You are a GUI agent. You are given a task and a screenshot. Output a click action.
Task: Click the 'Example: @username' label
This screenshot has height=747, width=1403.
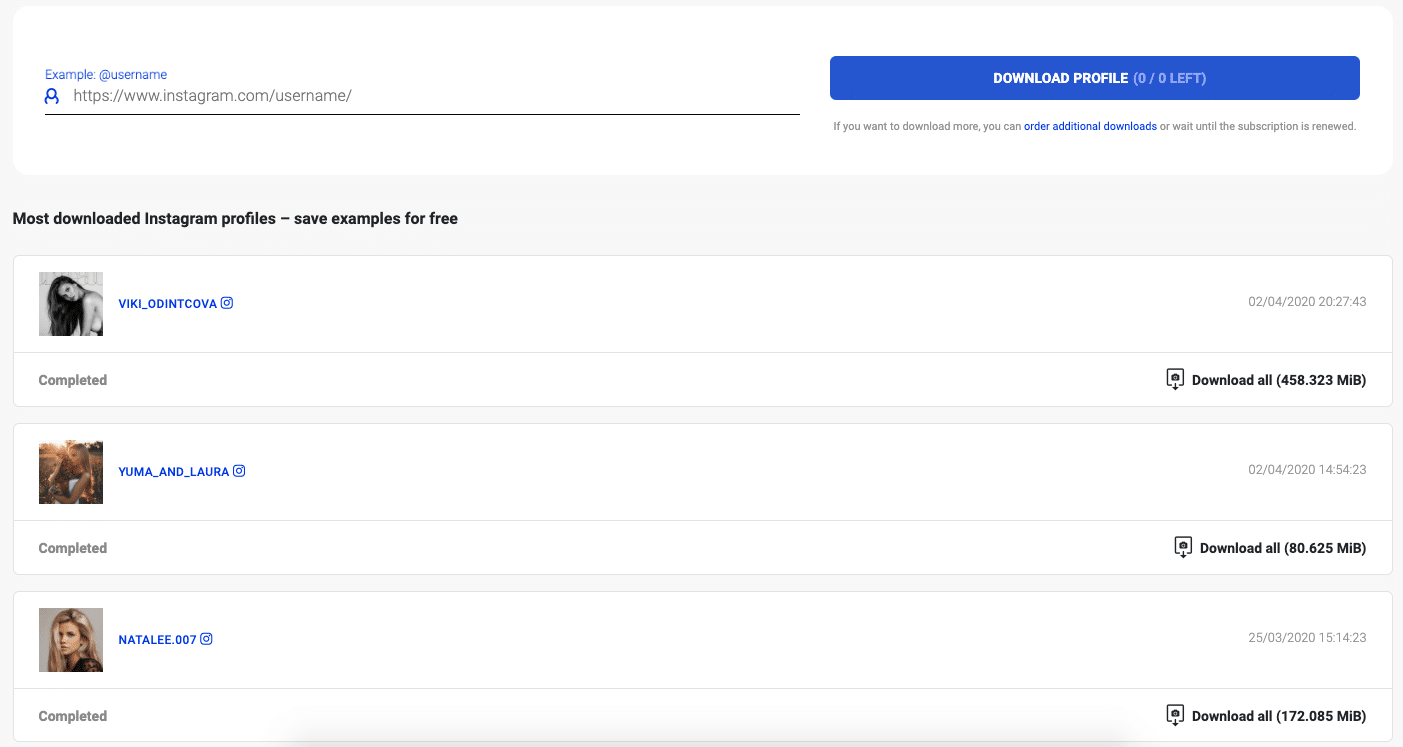tap(106, 75)
